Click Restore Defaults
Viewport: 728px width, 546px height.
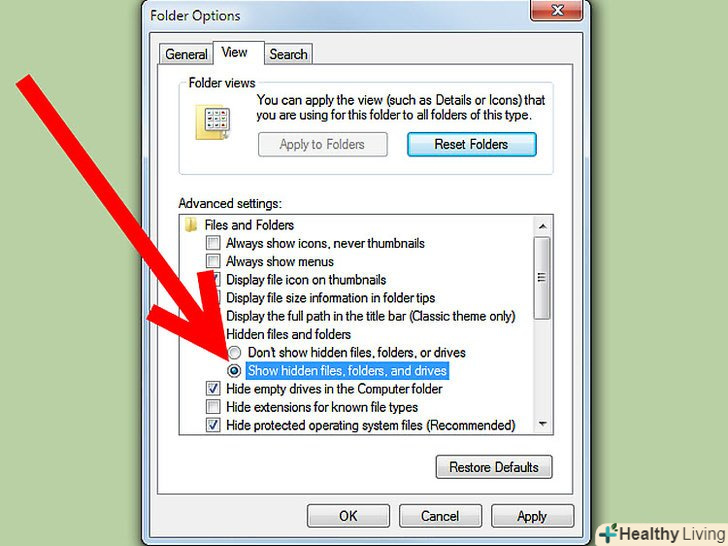(x=494, y=467)
